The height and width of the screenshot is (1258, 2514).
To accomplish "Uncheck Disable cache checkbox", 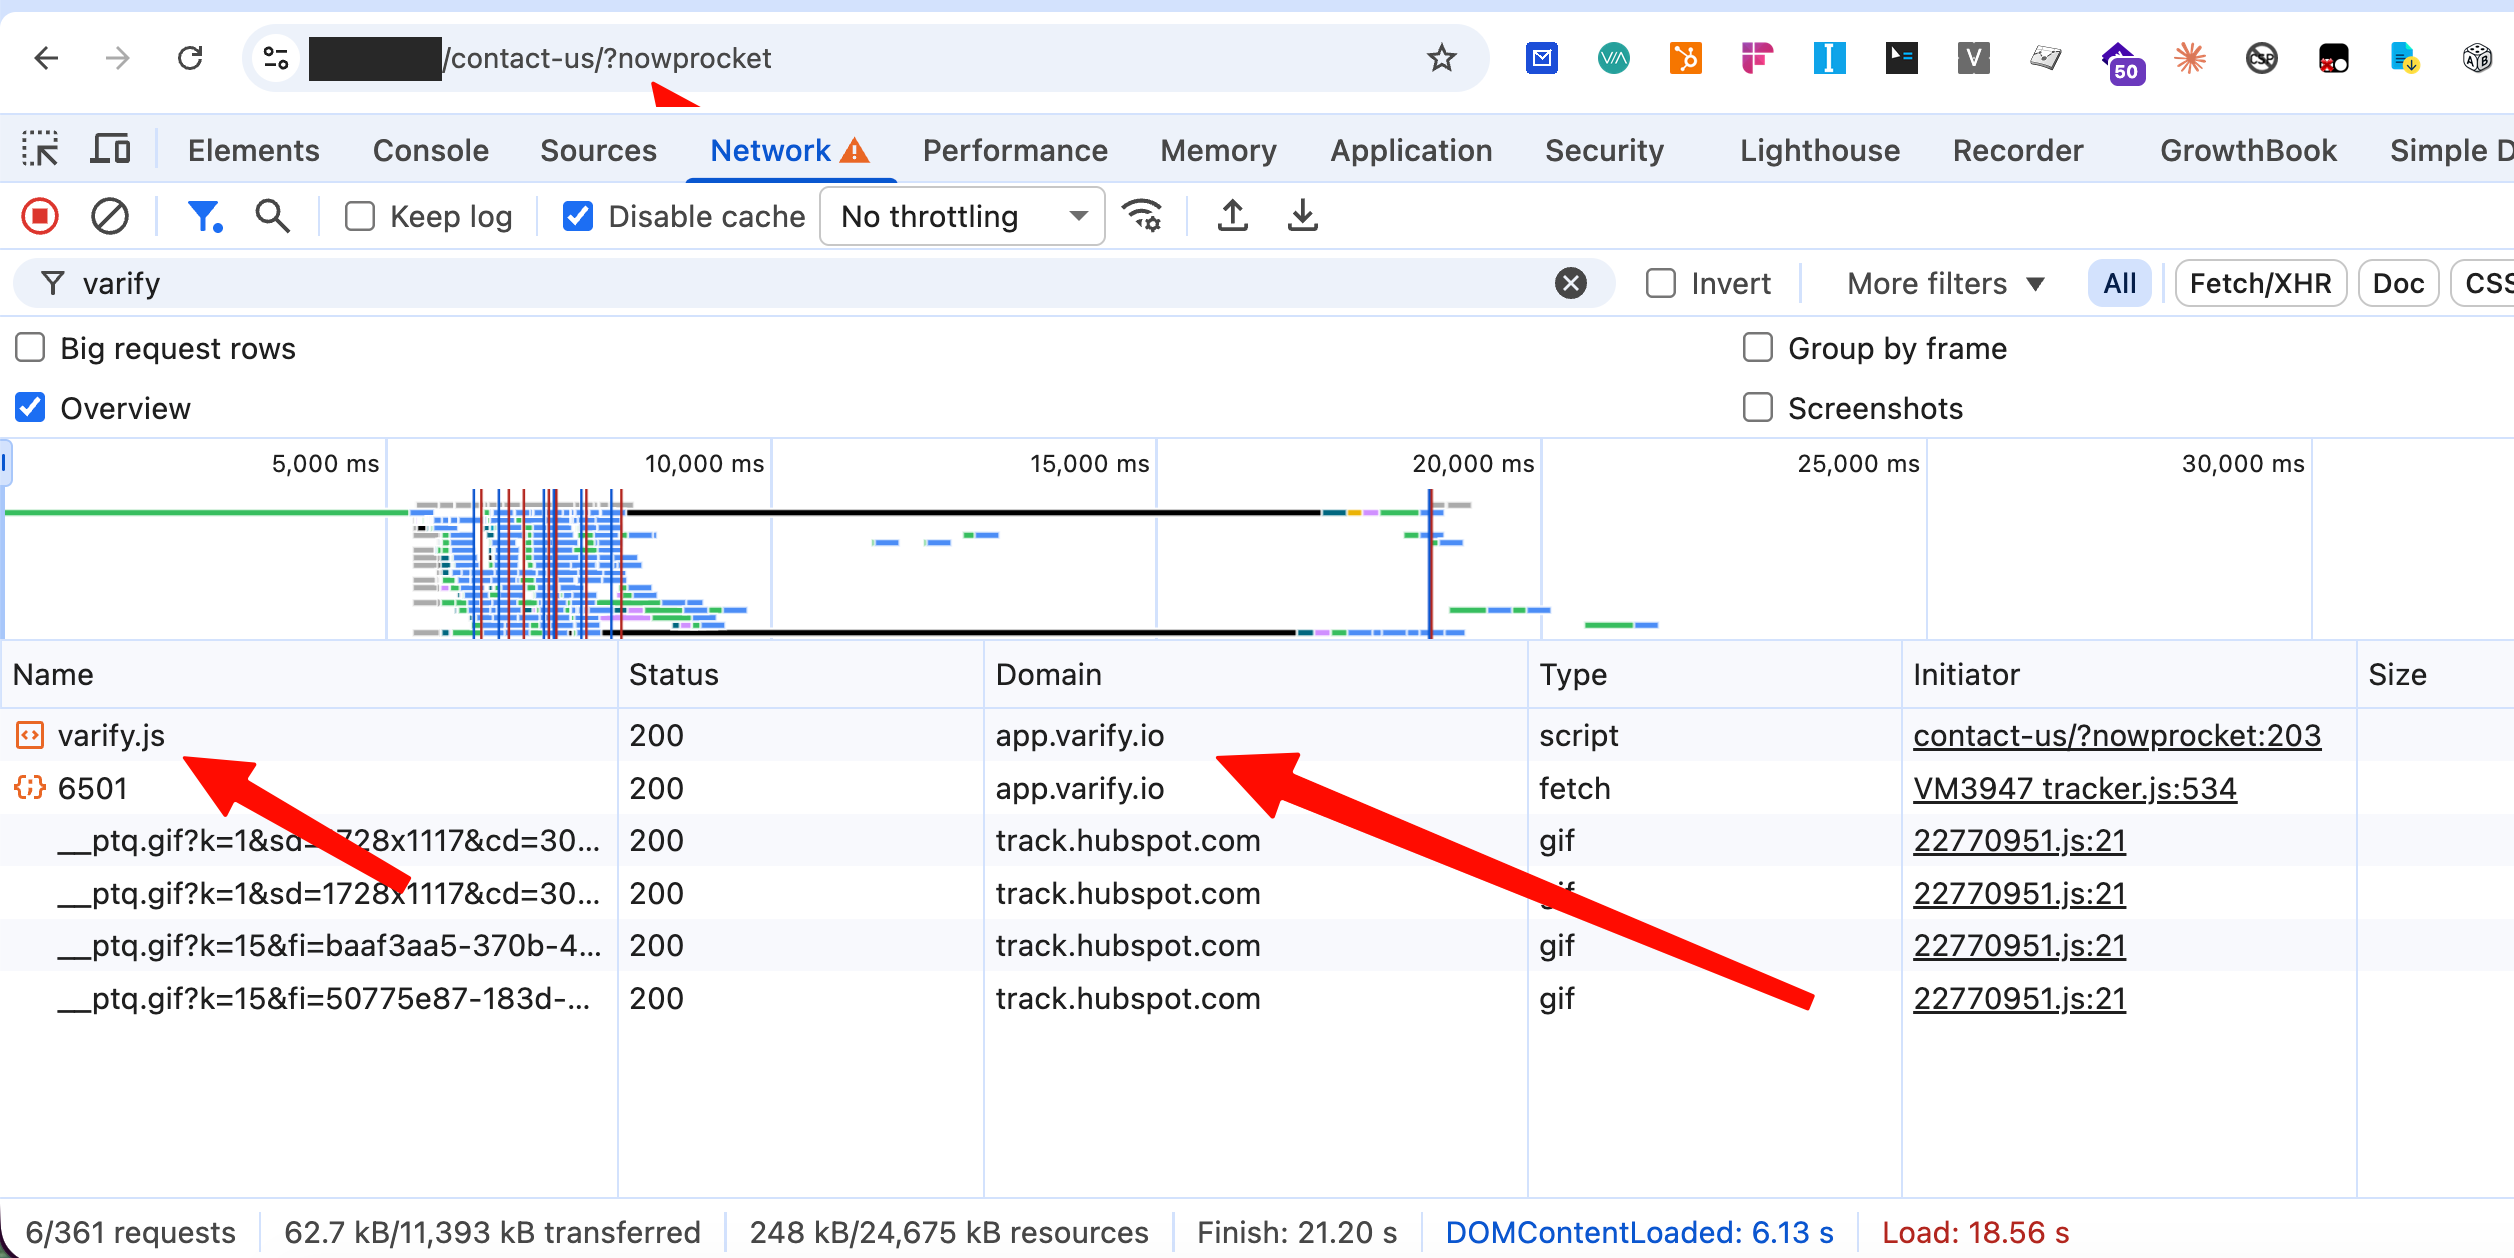I will [578, 216].
